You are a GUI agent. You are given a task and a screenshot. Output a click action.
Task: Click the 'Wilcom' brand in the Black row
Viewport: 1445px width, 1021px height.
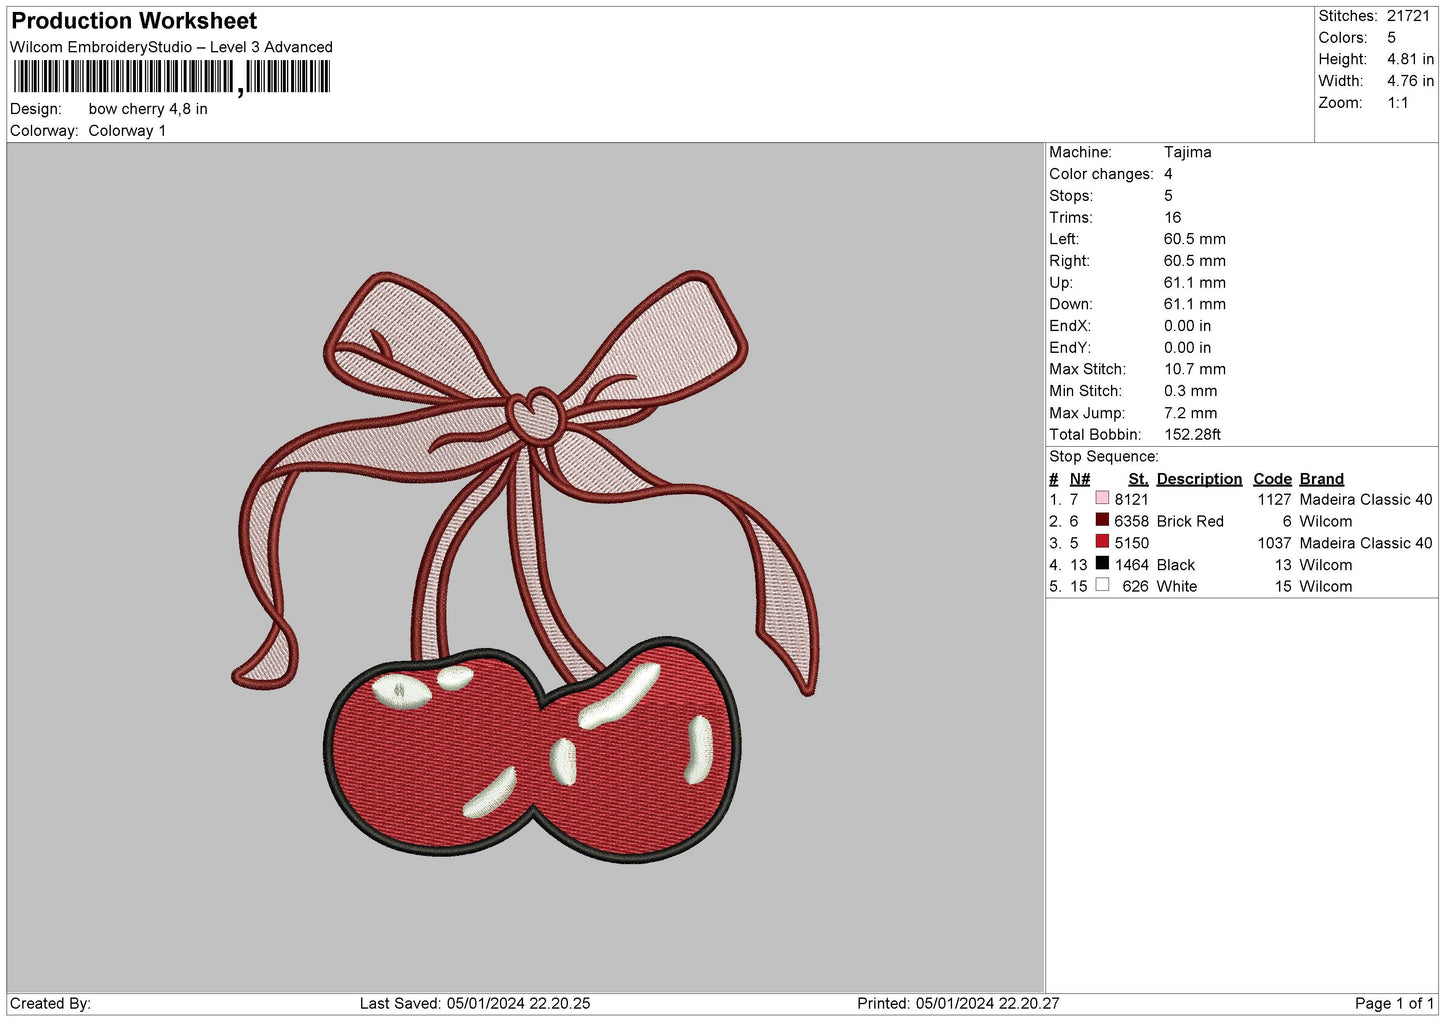(1326, 565)
